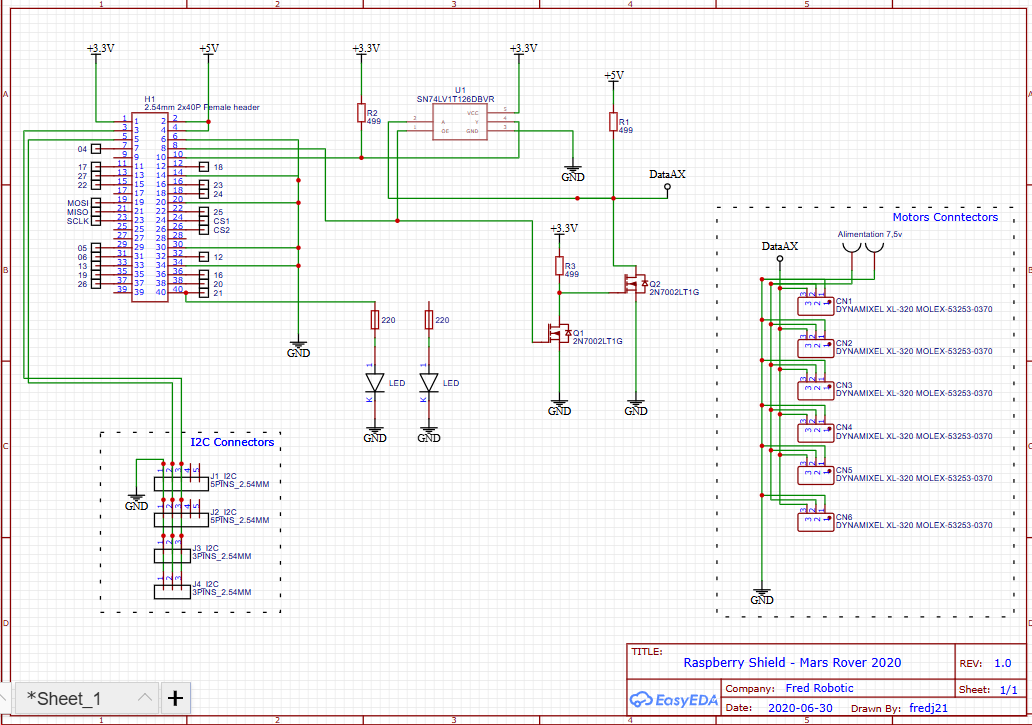The height and width of the screenshot is (725, 1032).
Task: Click the 'Alimentation 7,5v' label
Action: (x=869, y=234)
